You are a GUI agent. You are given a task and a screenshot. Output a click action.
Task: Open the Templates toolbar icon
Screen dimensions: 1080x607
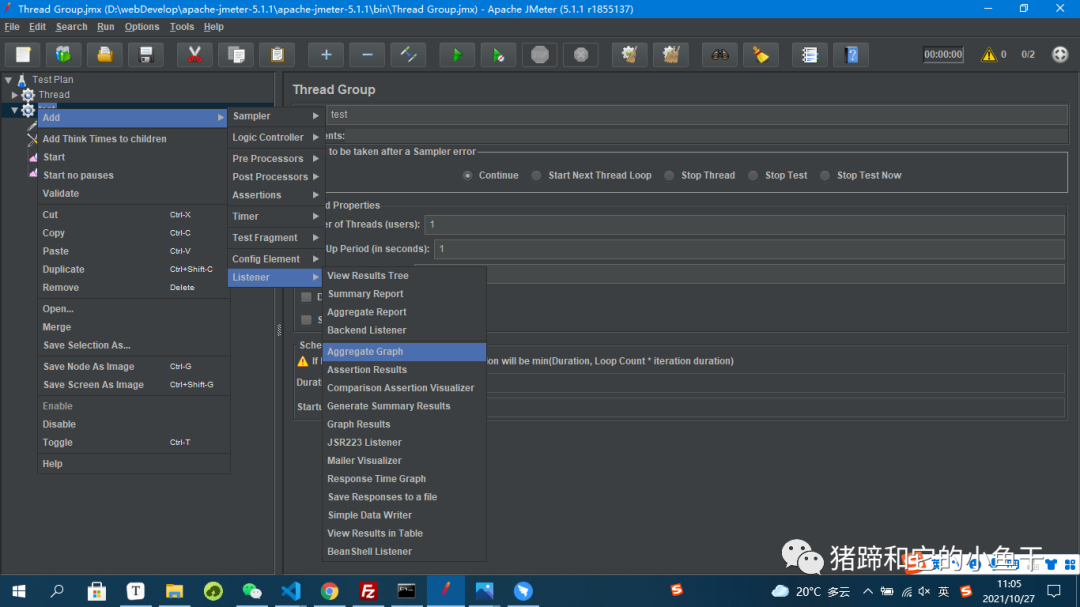coord(63,54)
